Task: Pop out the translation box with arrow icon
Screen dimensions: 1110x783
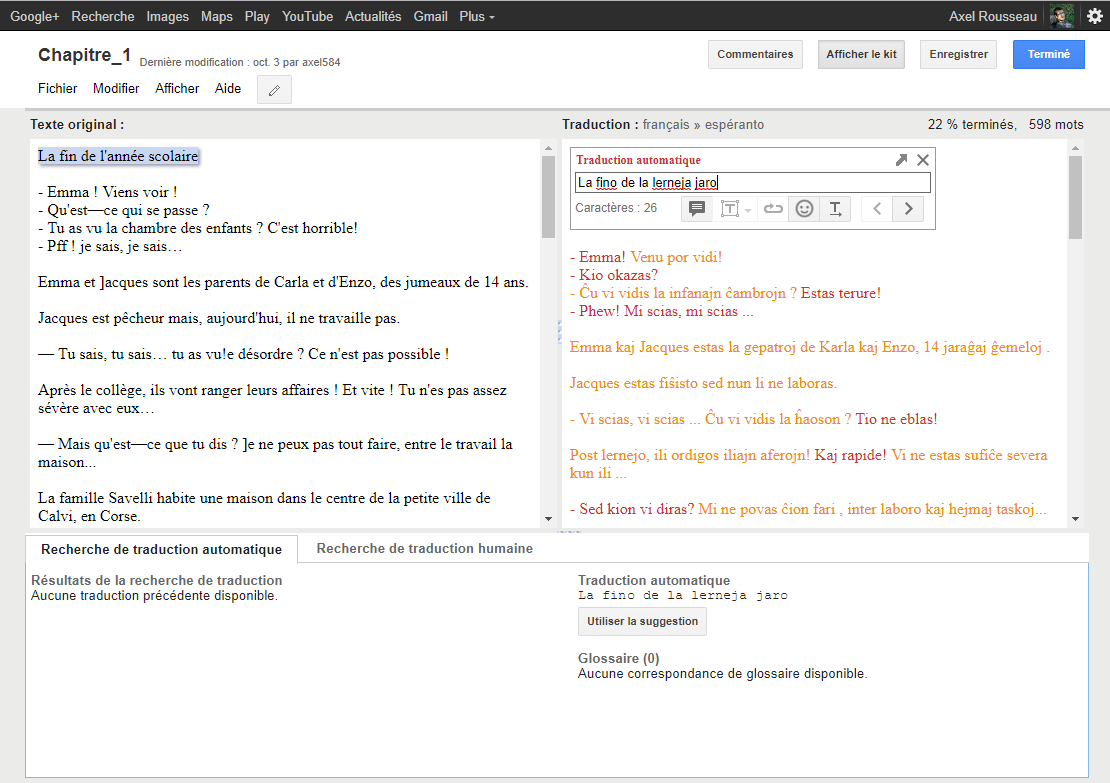Action: pyautogui.click(x=901, y=160)
